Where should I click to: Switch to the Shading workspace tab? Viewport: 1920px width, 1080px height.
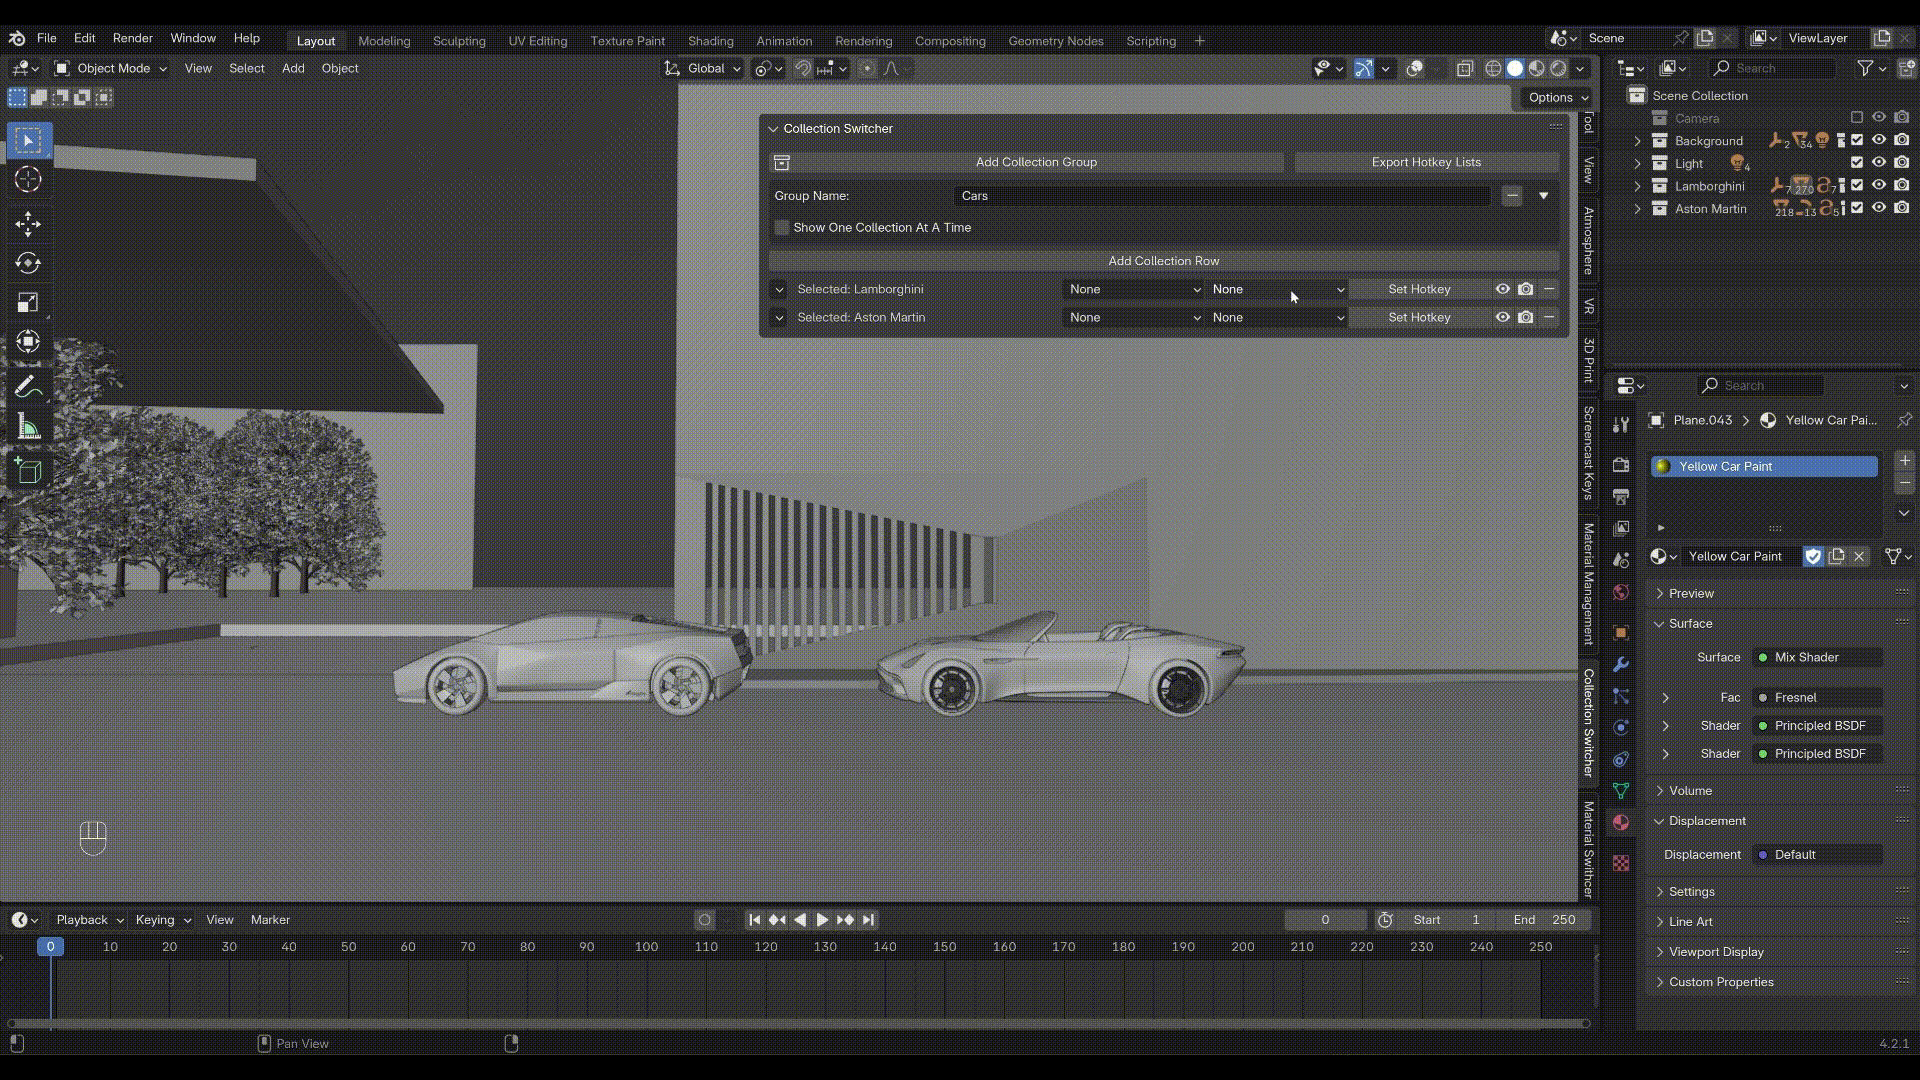[x=710, y=41]
